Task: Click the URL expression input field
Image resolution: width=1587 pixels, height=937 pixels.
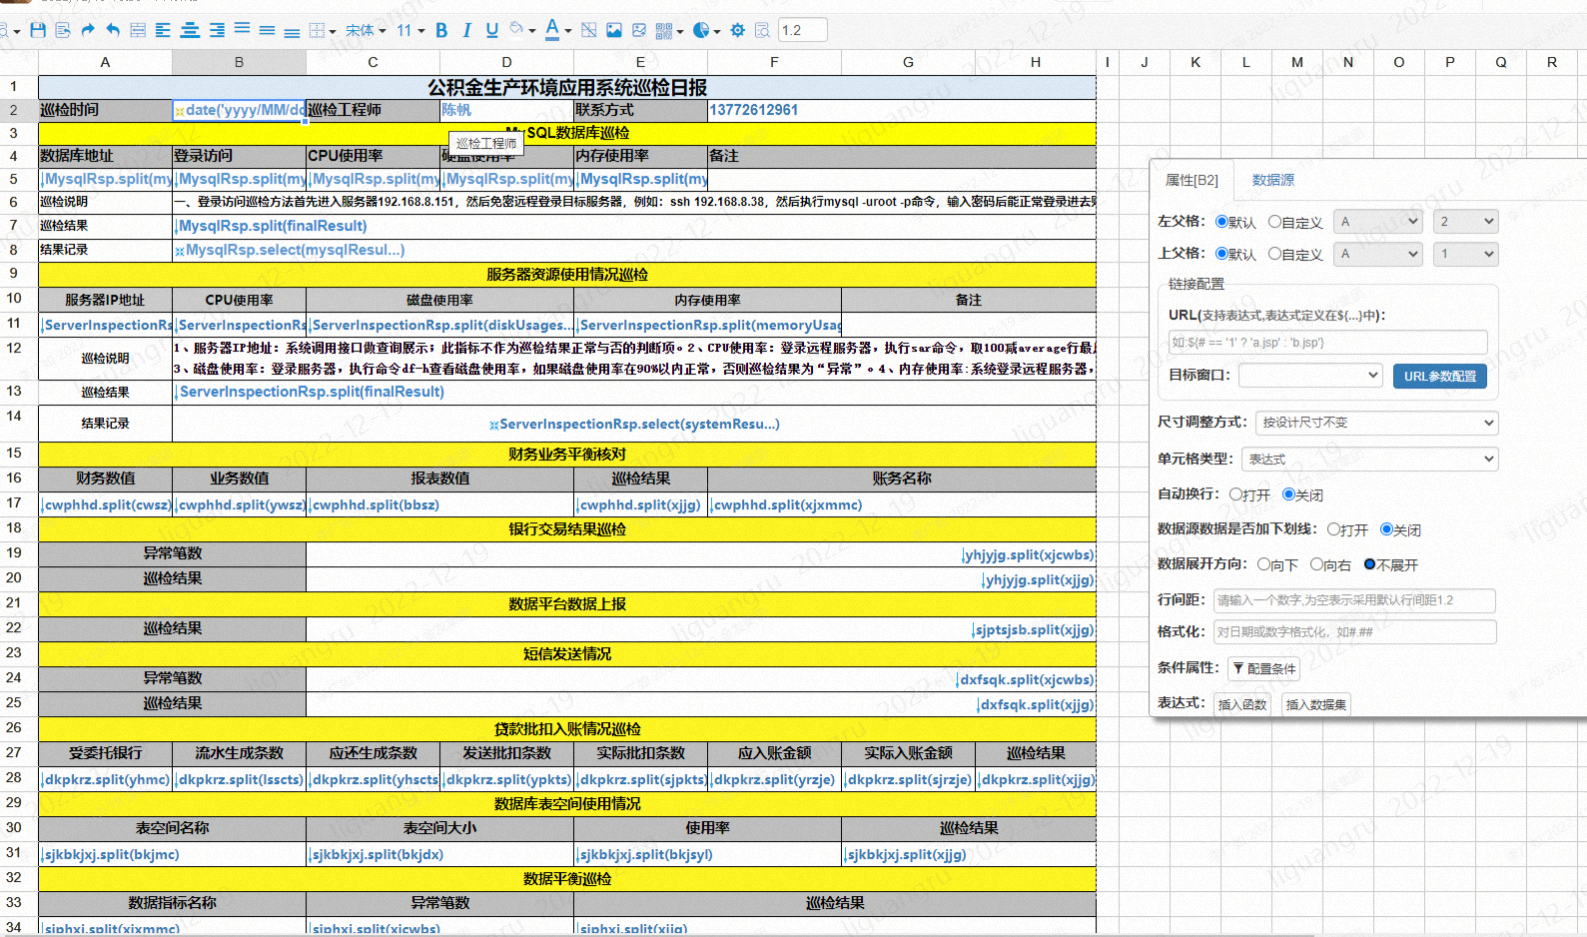Action: coord(1327,342)
